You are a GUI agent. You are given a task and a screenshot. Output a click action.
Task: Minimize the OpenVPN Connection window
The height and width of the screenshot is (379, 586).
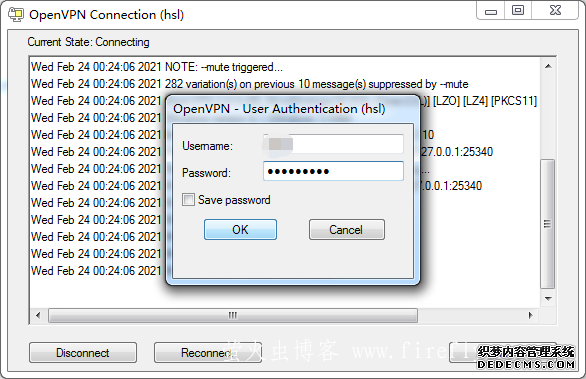(491, 11)
